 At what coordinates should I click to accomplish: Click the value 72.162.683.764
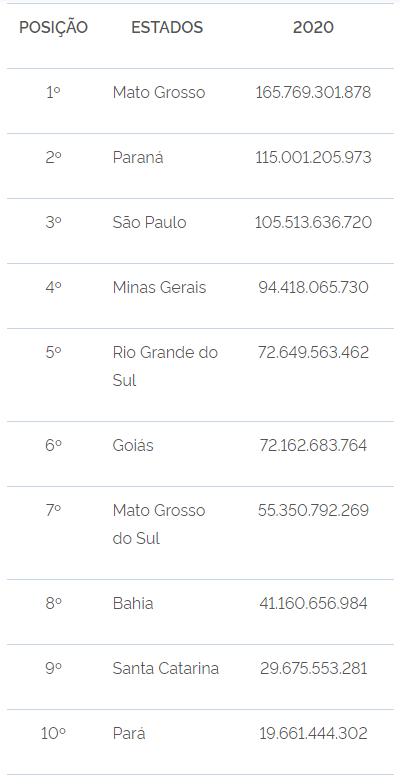pos(313,445)
